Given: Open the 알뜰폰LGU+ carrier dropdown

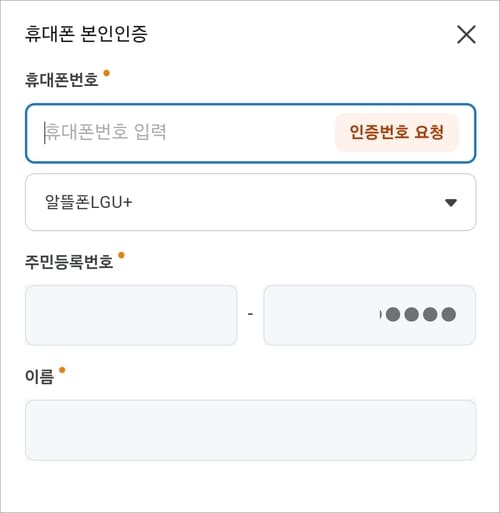Looking at the screenshot, I should (x=250, y=202).
